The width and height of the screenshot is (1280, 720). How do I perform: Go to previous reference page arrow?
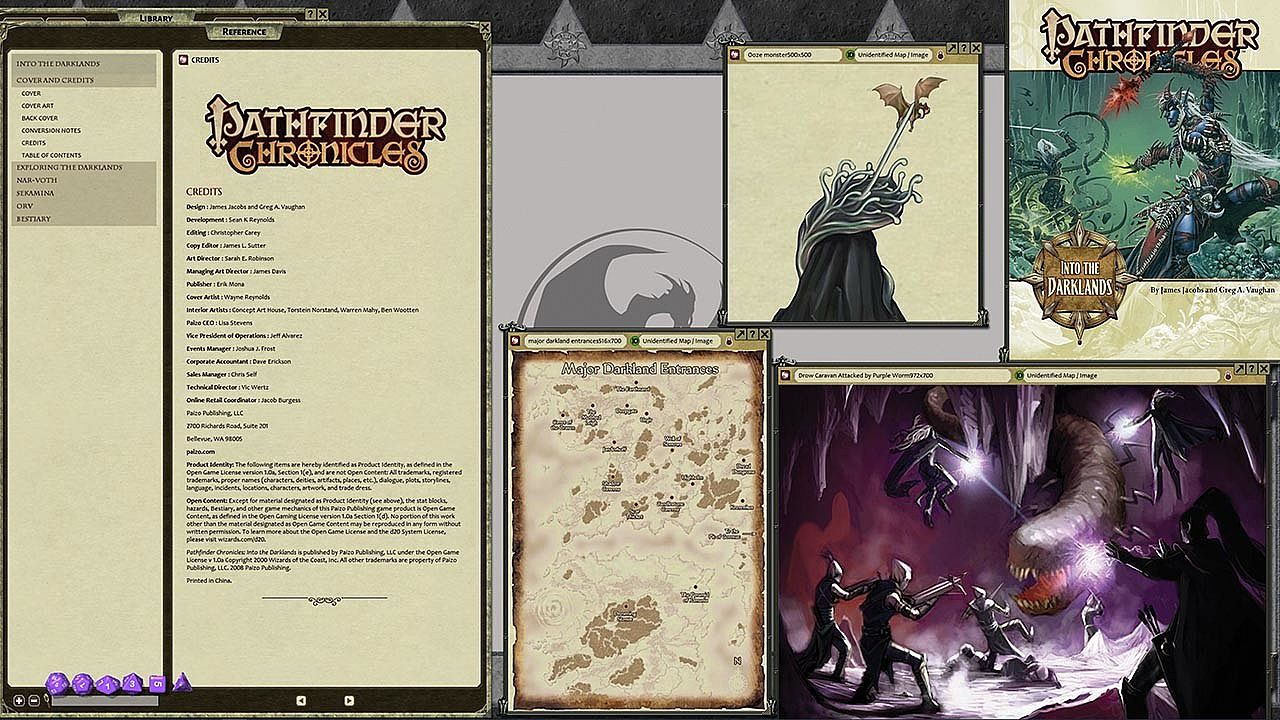[301, 700]
